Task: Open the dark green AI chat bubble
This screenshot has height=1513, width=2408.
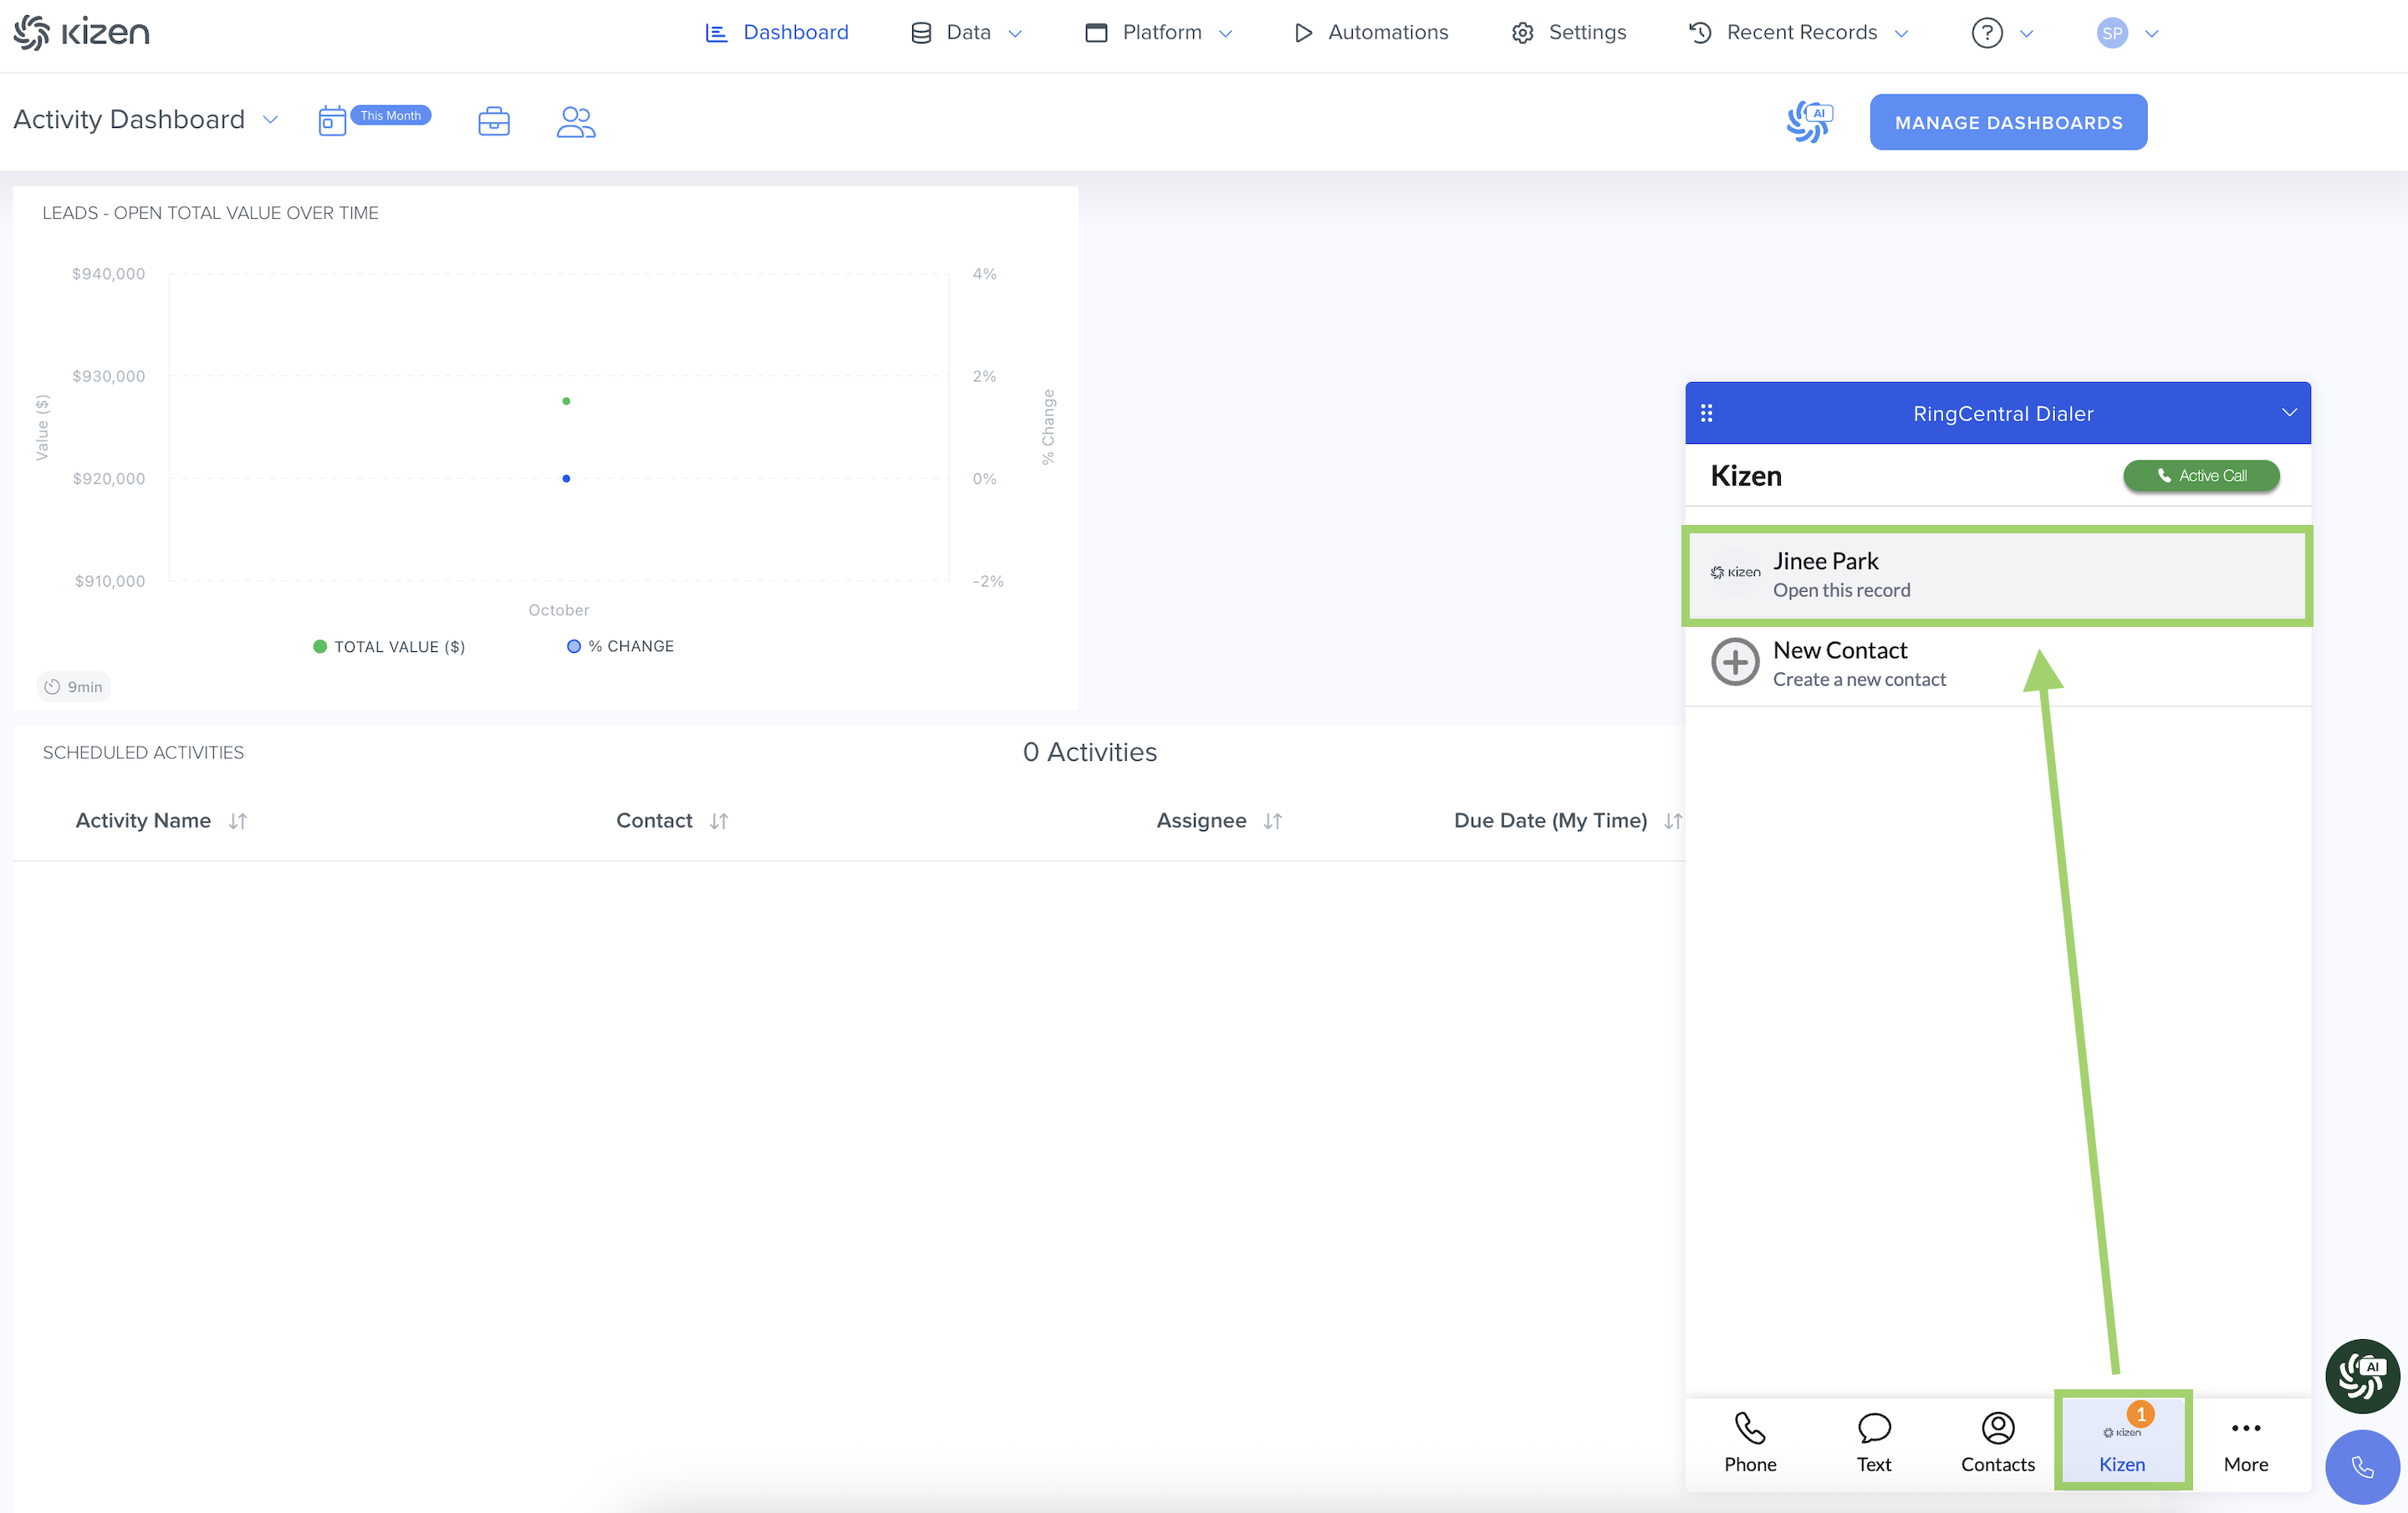Action: pyautogui.click(x=2362, y=1376)
